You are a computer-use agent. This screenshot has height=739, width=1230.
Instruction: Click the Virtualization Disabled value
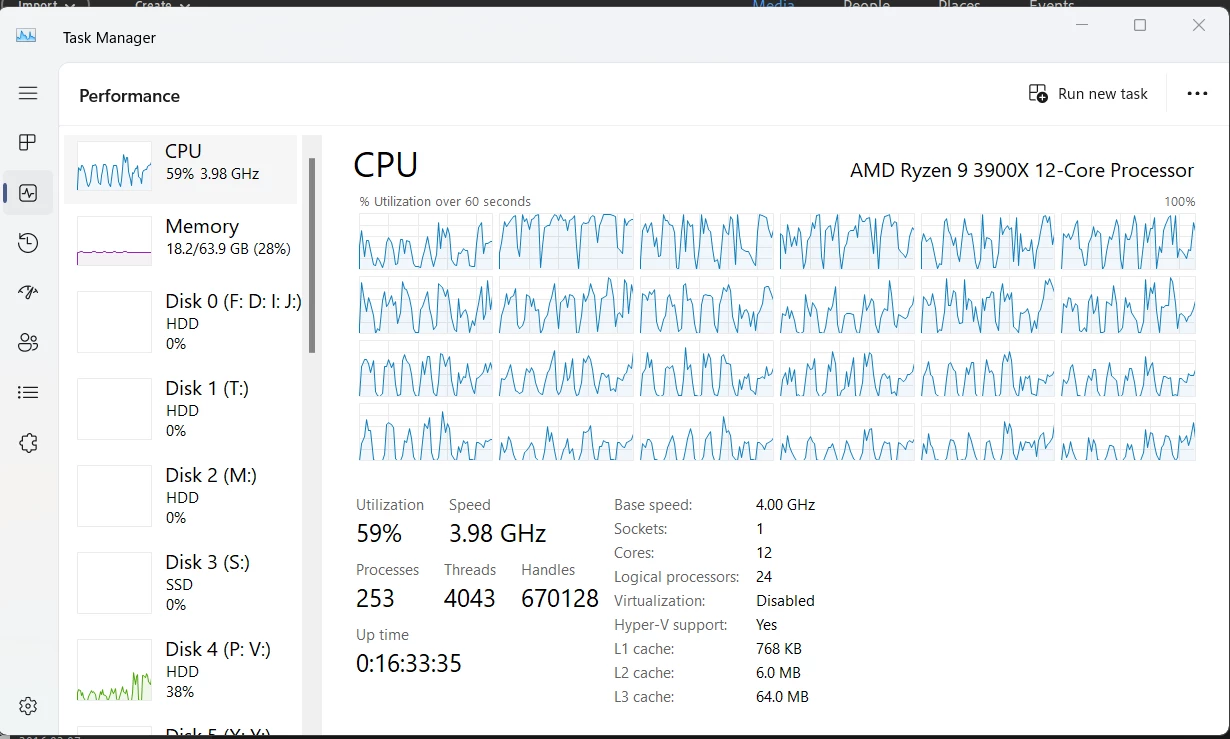(x=785, y=601)
